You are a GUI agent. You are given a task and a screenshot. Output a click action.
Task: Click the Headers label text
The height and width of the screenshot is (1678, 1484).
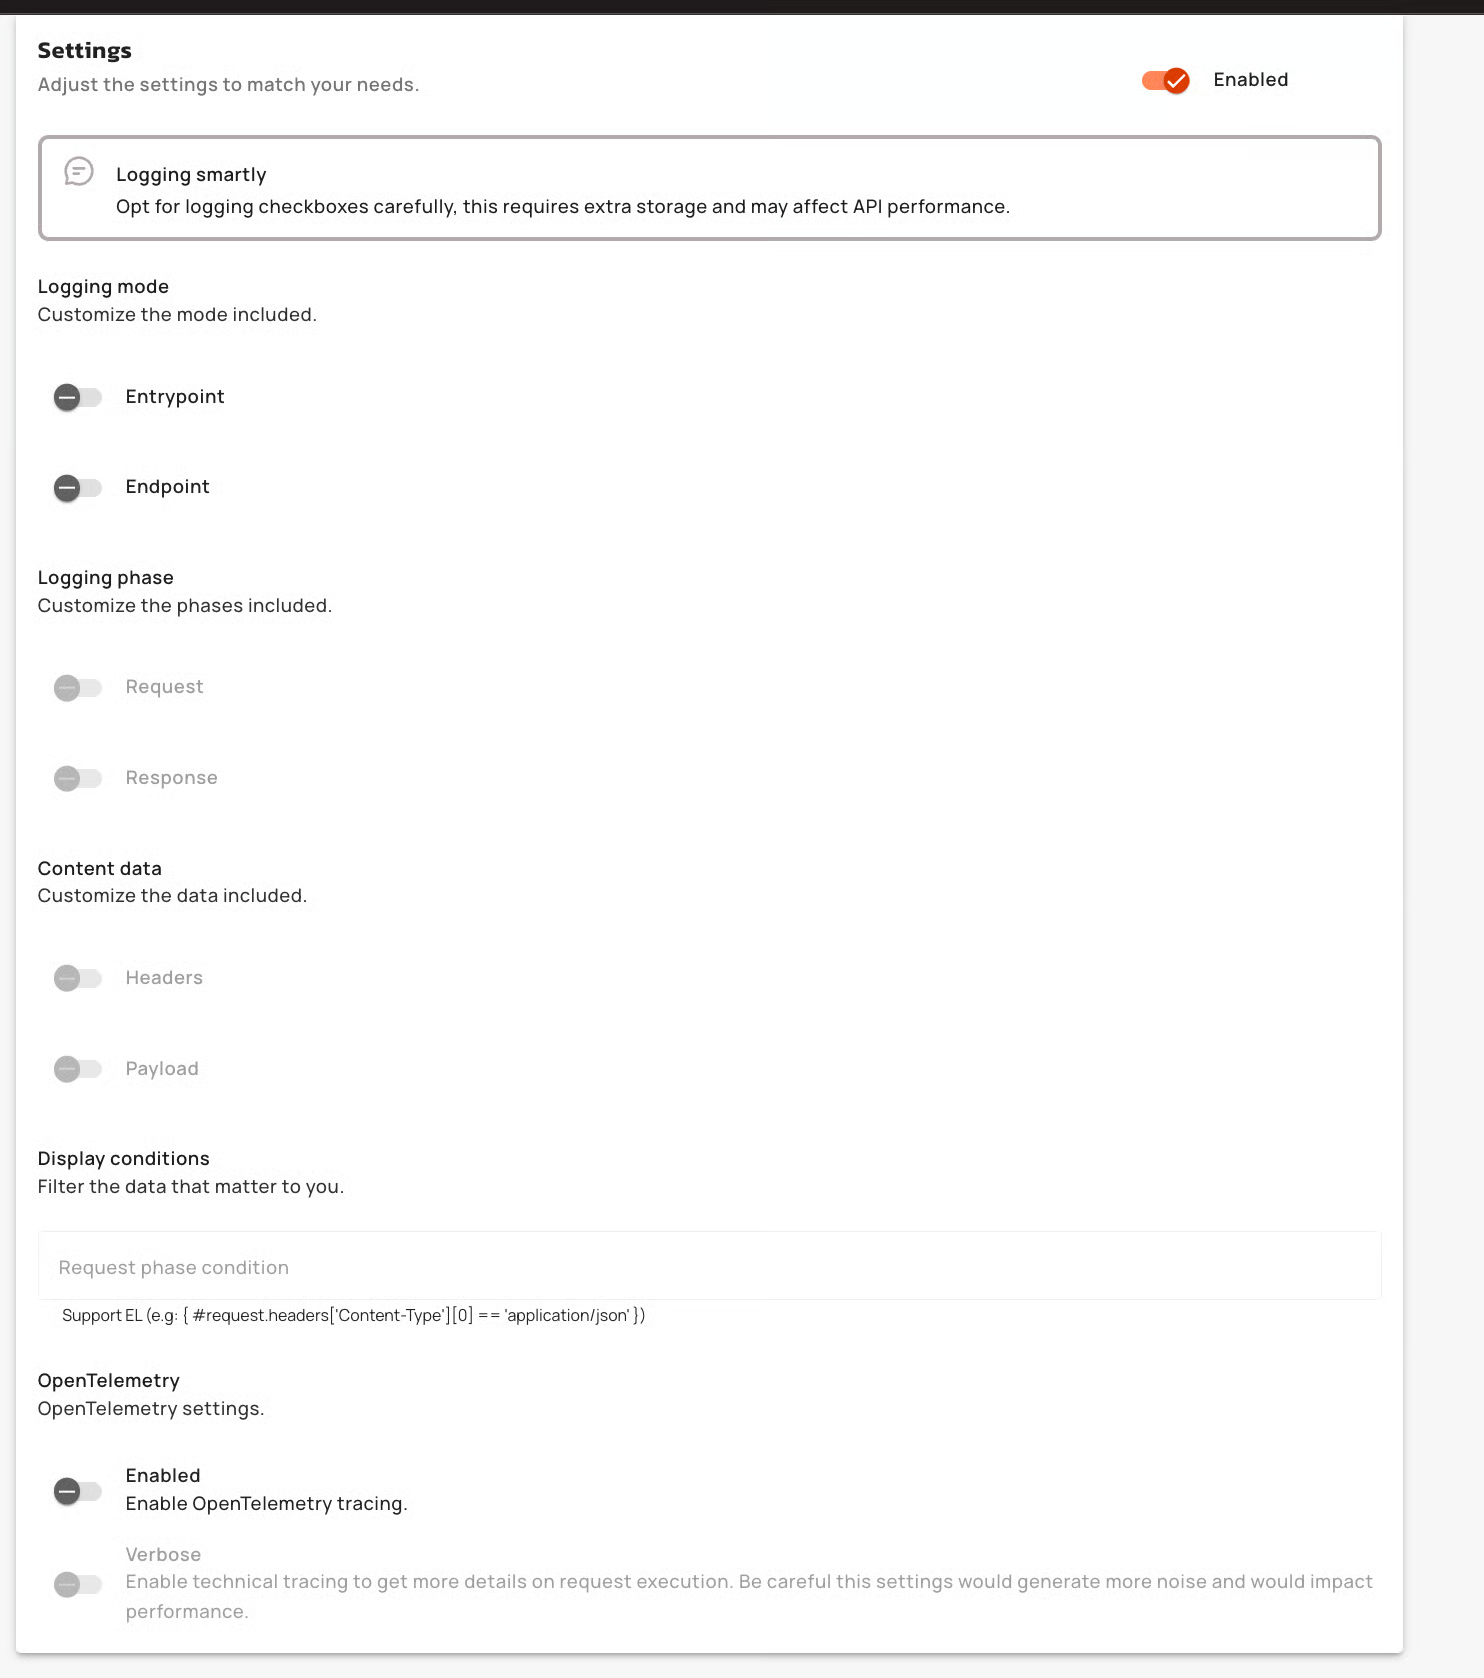coord(164,978)
